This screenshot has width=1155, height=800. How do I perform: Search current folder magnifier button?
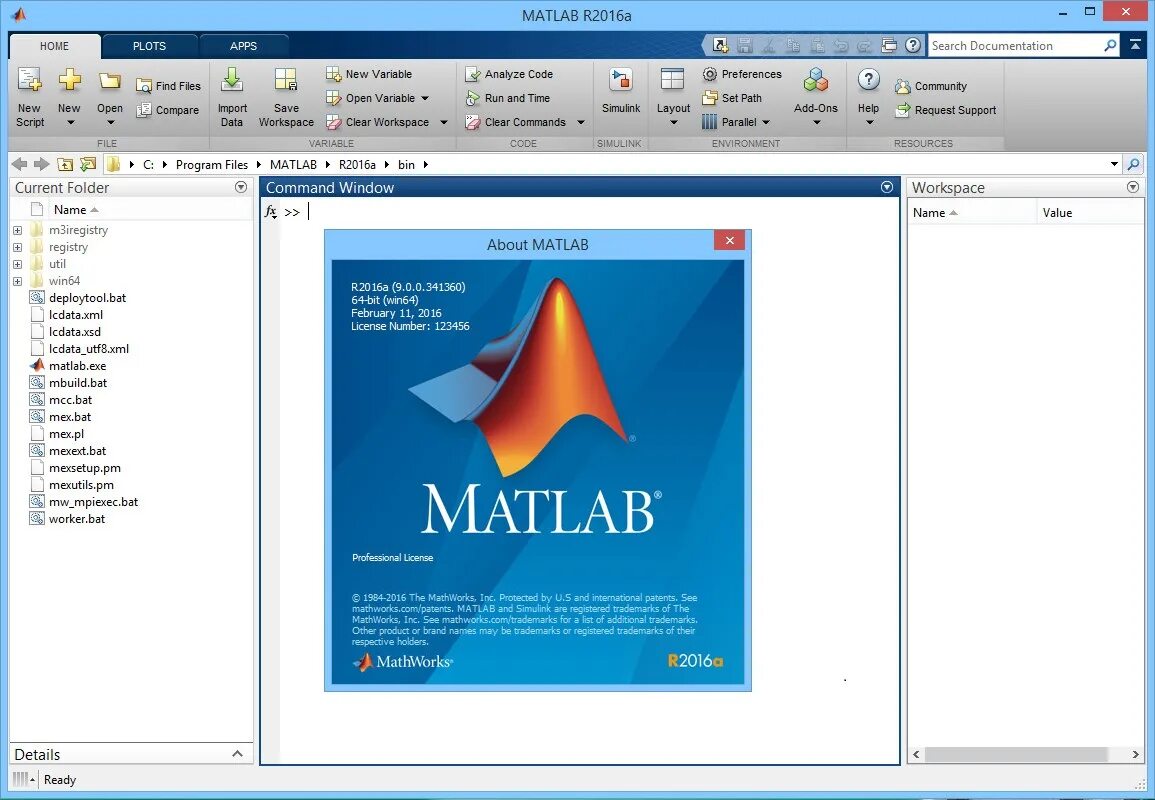click(1134, 164)
